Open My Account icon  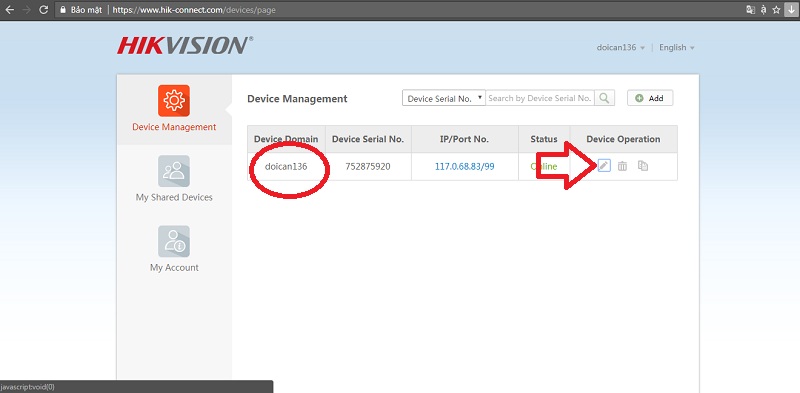[x=174, y=241]
